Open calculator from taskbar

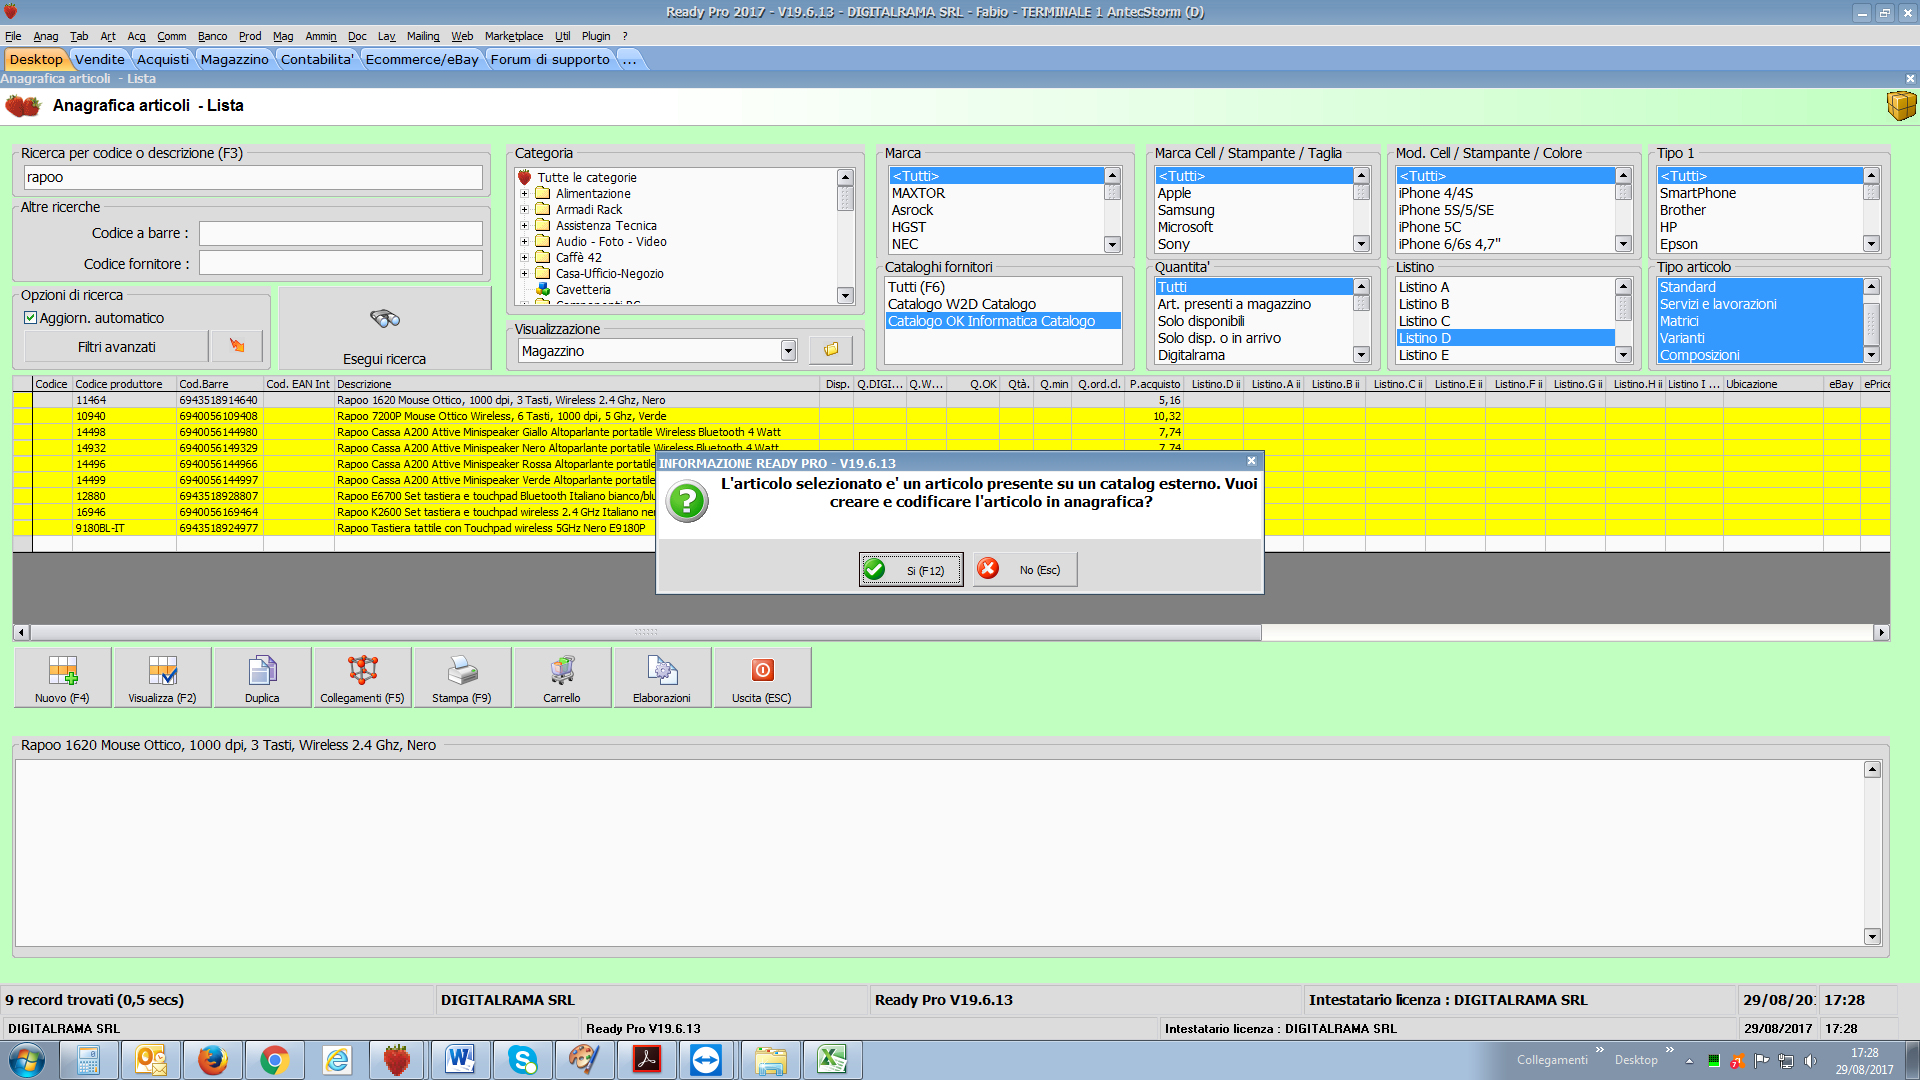(88, 1060)
